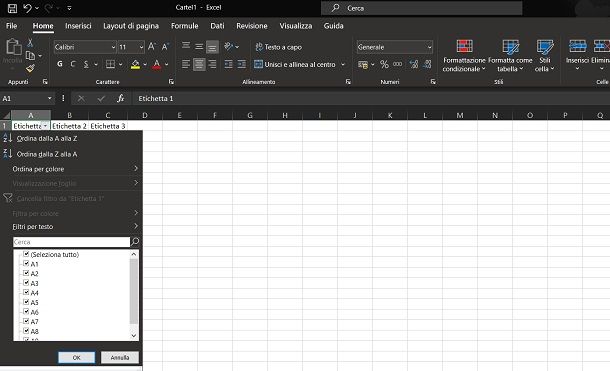The image size is (610, 371).
Task: Uncheck the A8 filter checkbox
Action: 26,331
